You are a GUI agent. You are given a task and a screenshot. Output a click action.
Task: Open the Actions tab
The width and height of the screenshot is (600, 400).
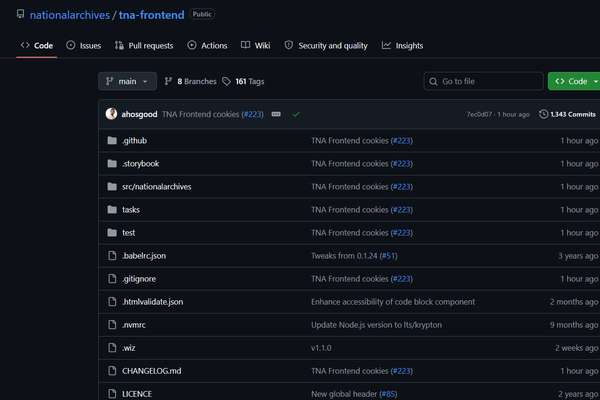(207, 46)
